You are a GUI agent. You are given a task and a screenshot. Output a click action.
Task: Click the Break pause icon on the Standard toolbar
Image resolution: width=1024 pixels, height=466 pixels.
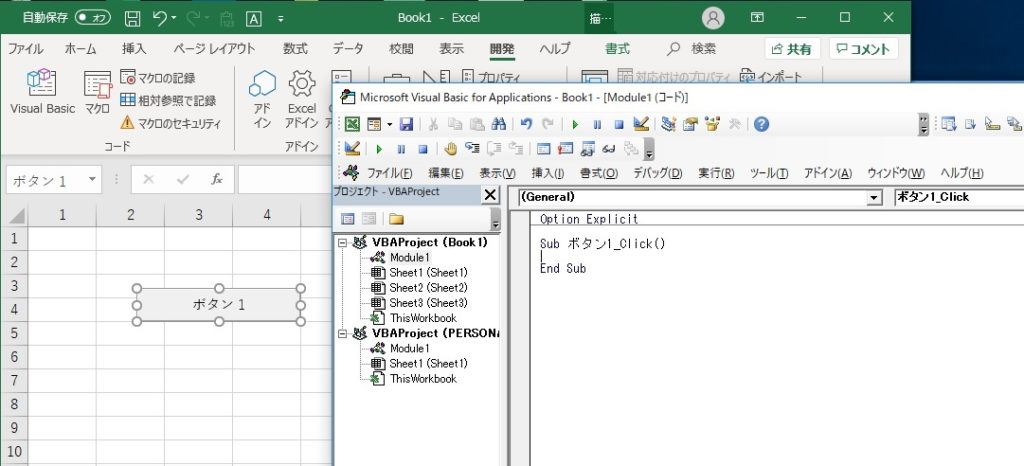coord(597,125)
